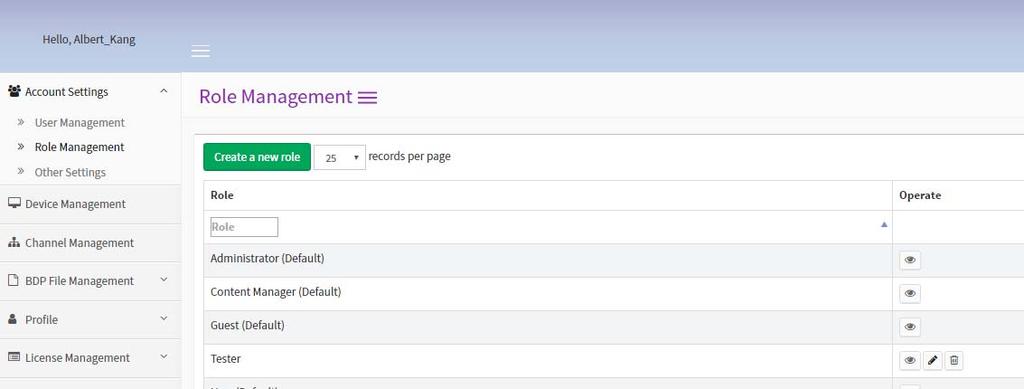
Task: View Guest (Default) role details
Action: point(910,327)
